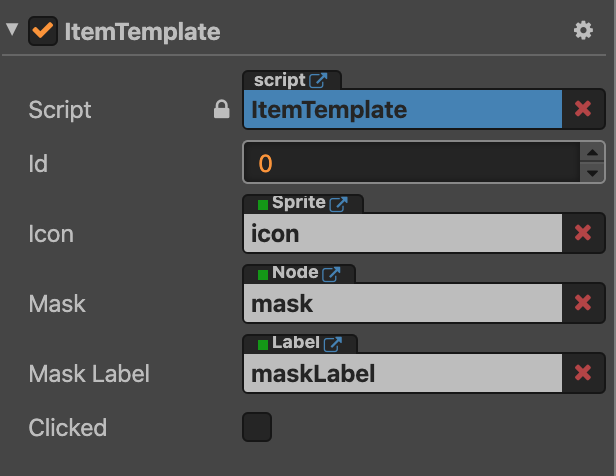Click the script type external-link icon
Screen dimensions: 616x476
(x=319, y=80)
